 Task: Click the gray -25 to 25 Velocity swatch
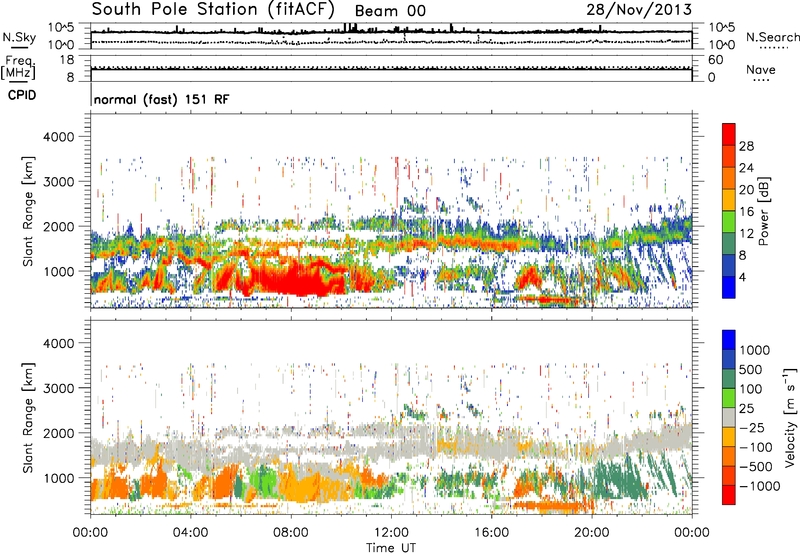pos(729,417)
